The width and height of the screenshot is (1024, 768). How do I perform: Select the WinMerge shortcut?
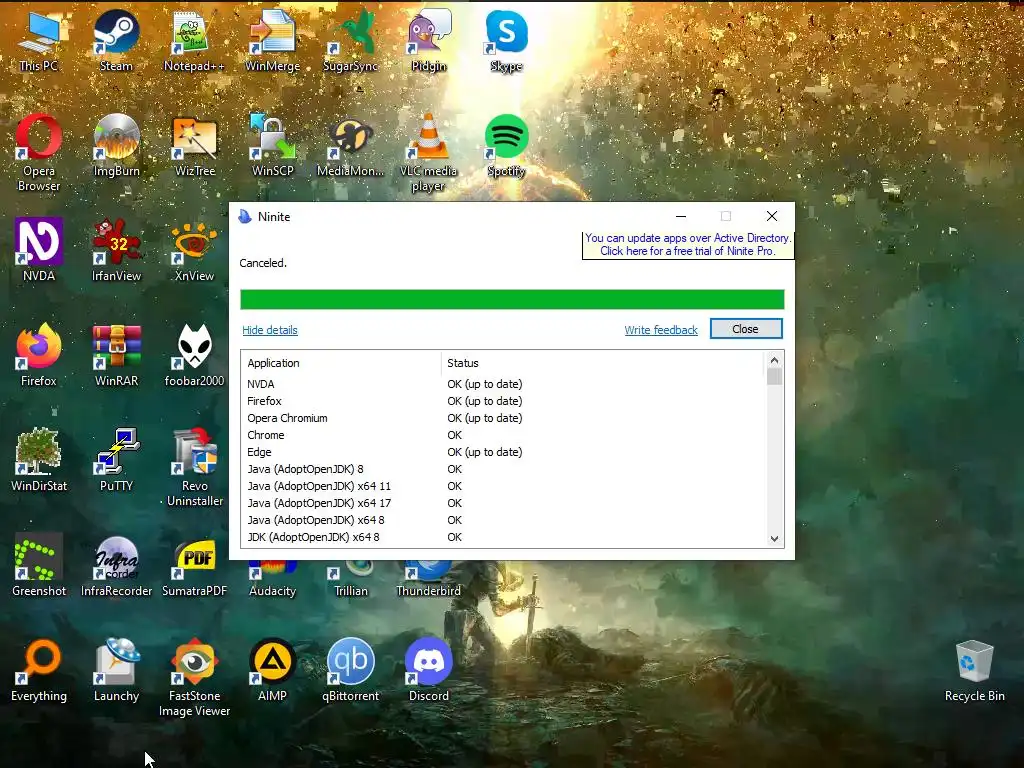coord(272,40)
